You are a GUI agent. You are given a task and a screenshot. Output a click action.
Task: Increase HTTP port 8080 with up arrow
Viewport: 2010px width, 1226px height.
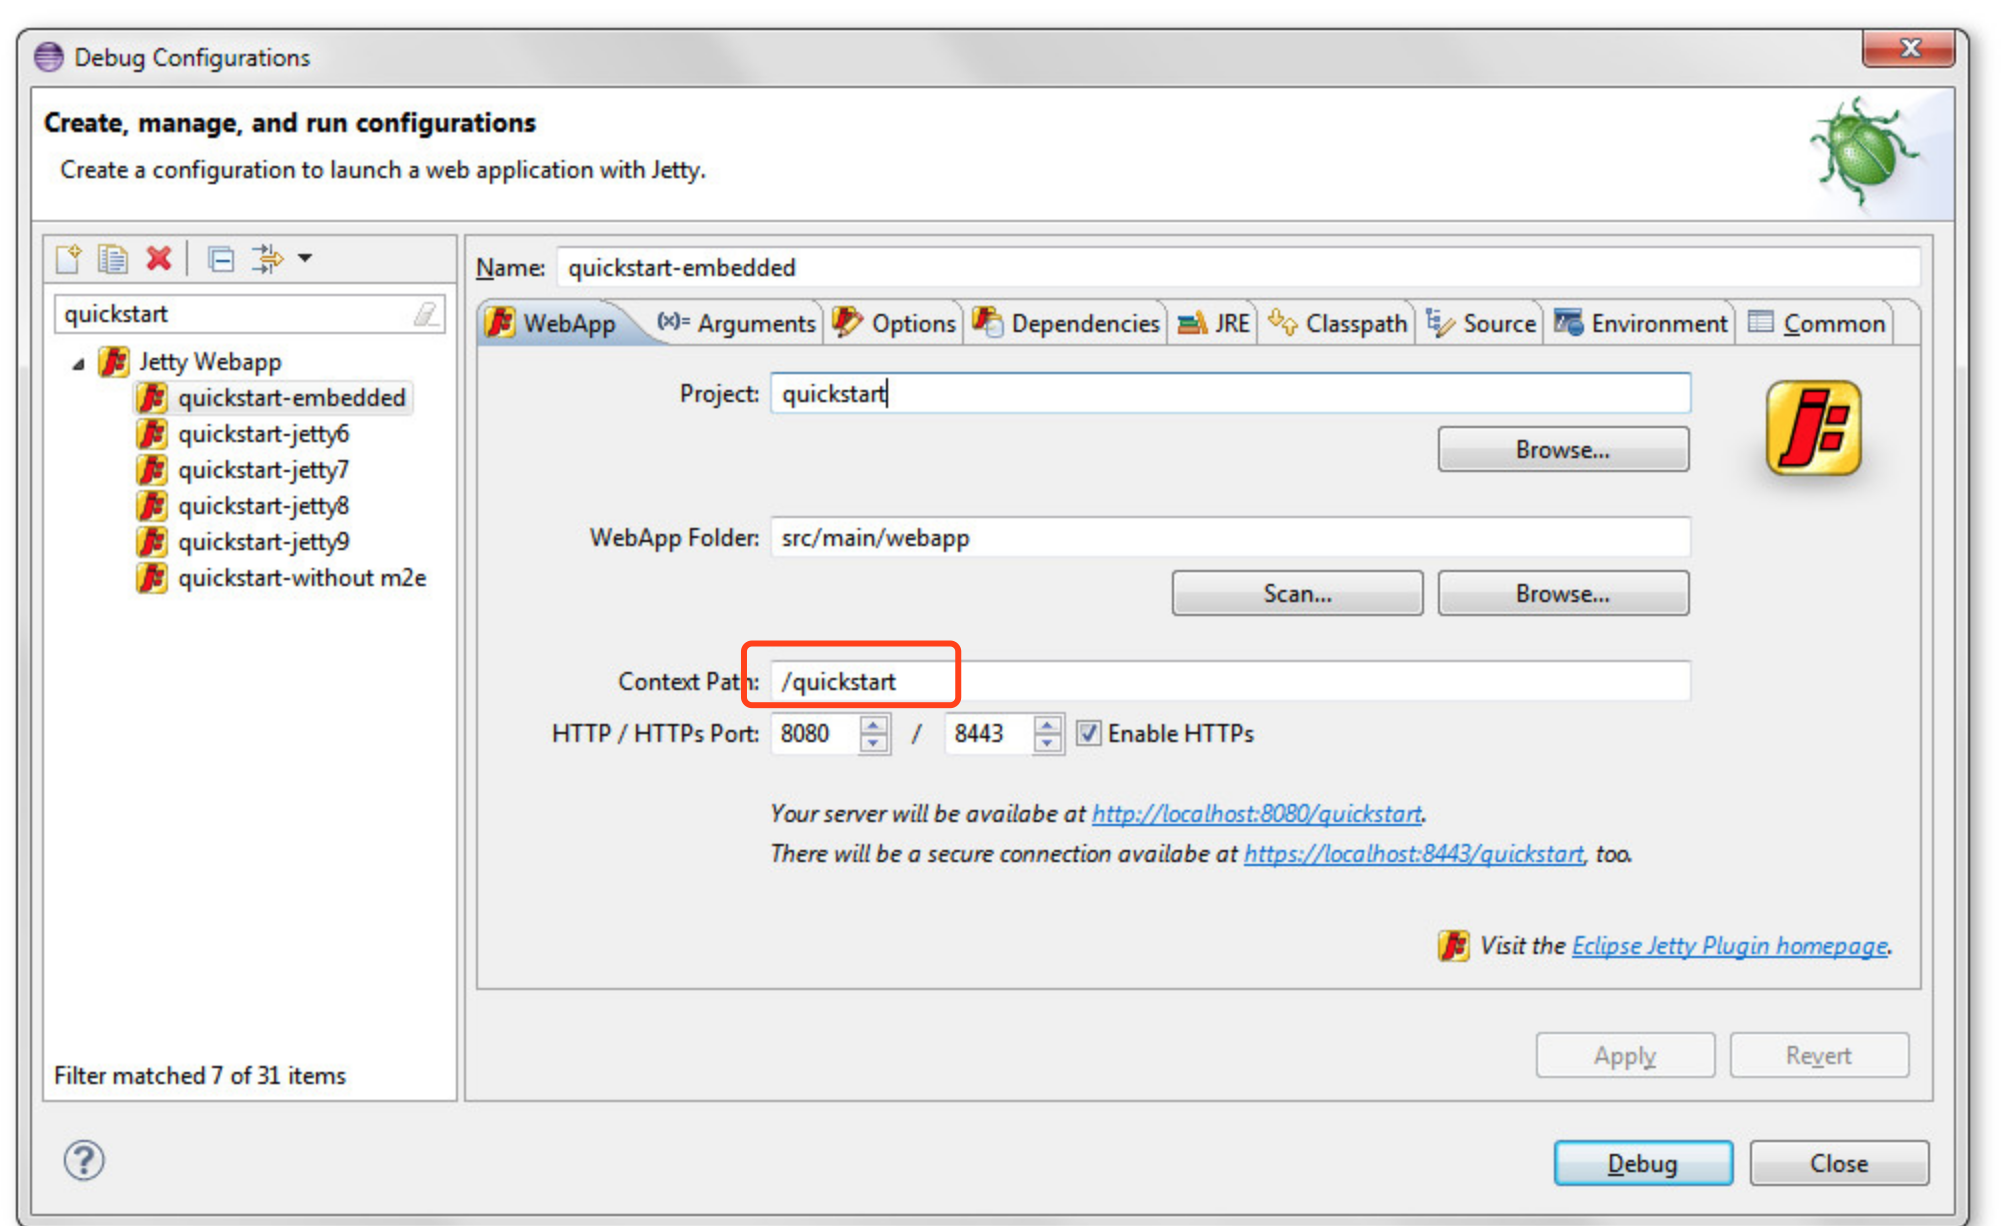tap(874, 725)
